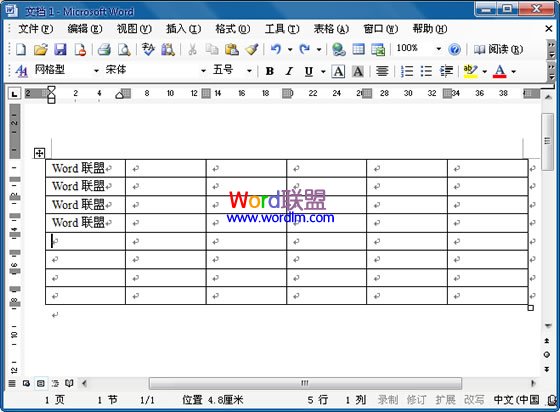The width and height of the screenshot is (560, 412).
Task: Click the Permission icon in toolbar
Action: coord(80,49)
